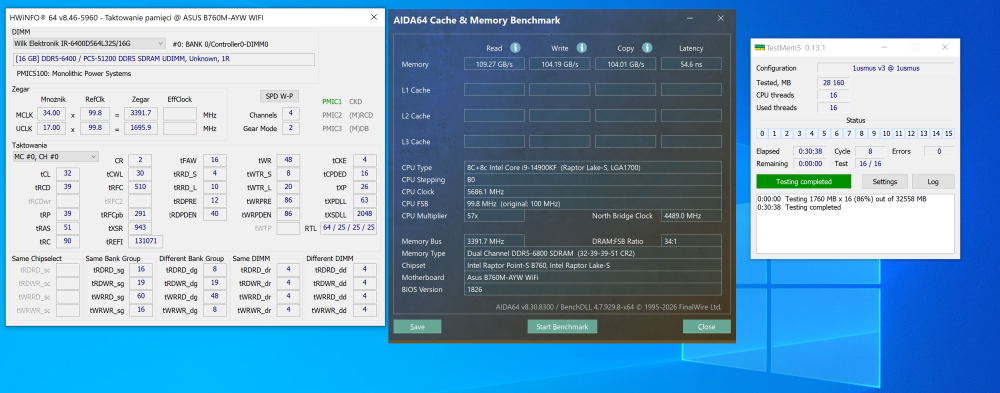Click the info icon next to Write
1000x393 pixels.
(582, 48)
